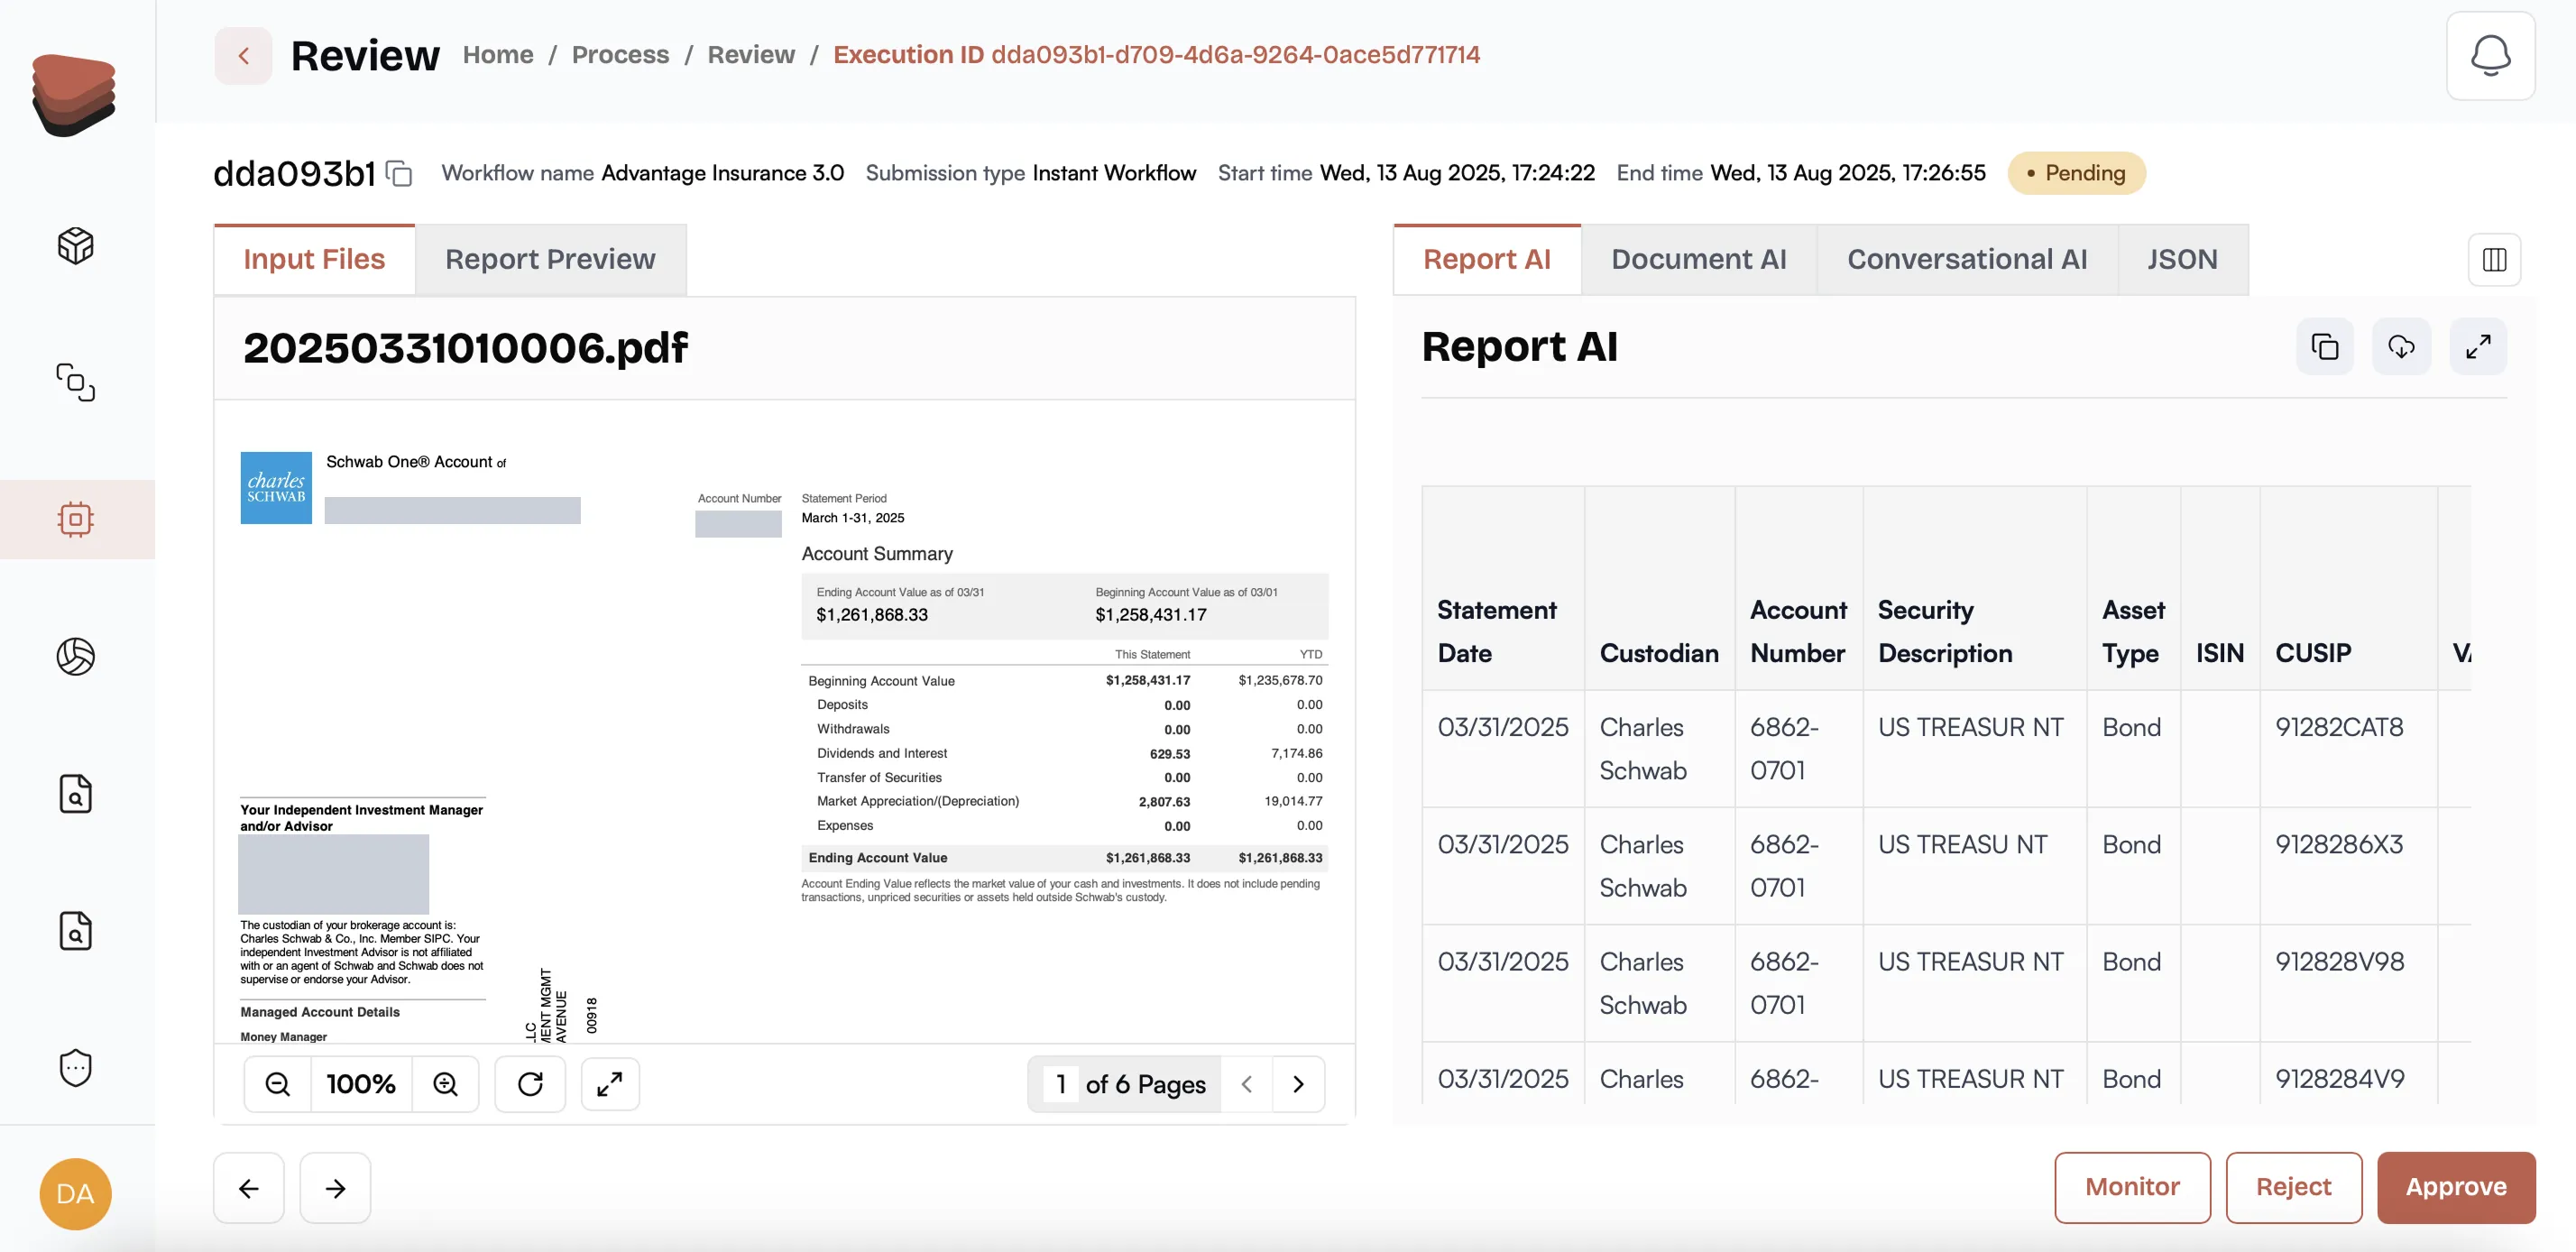Select the JSON tab
This screenshot has height=1252, width=2576.
(x=2182, y=260)
